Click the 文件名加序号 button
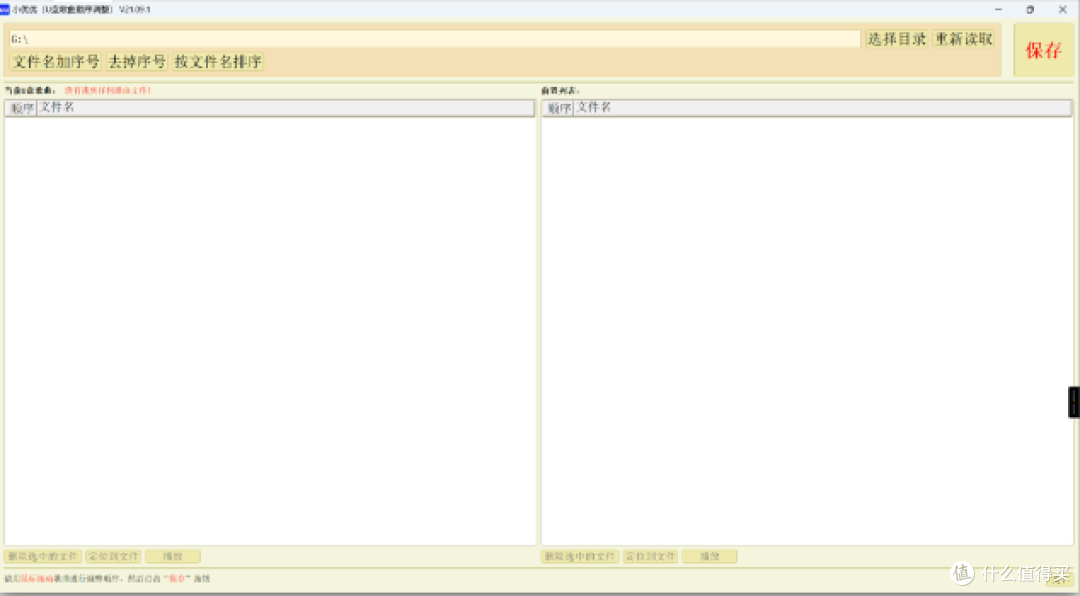This screenshot has width=1080, height=596. pos(56,61)
